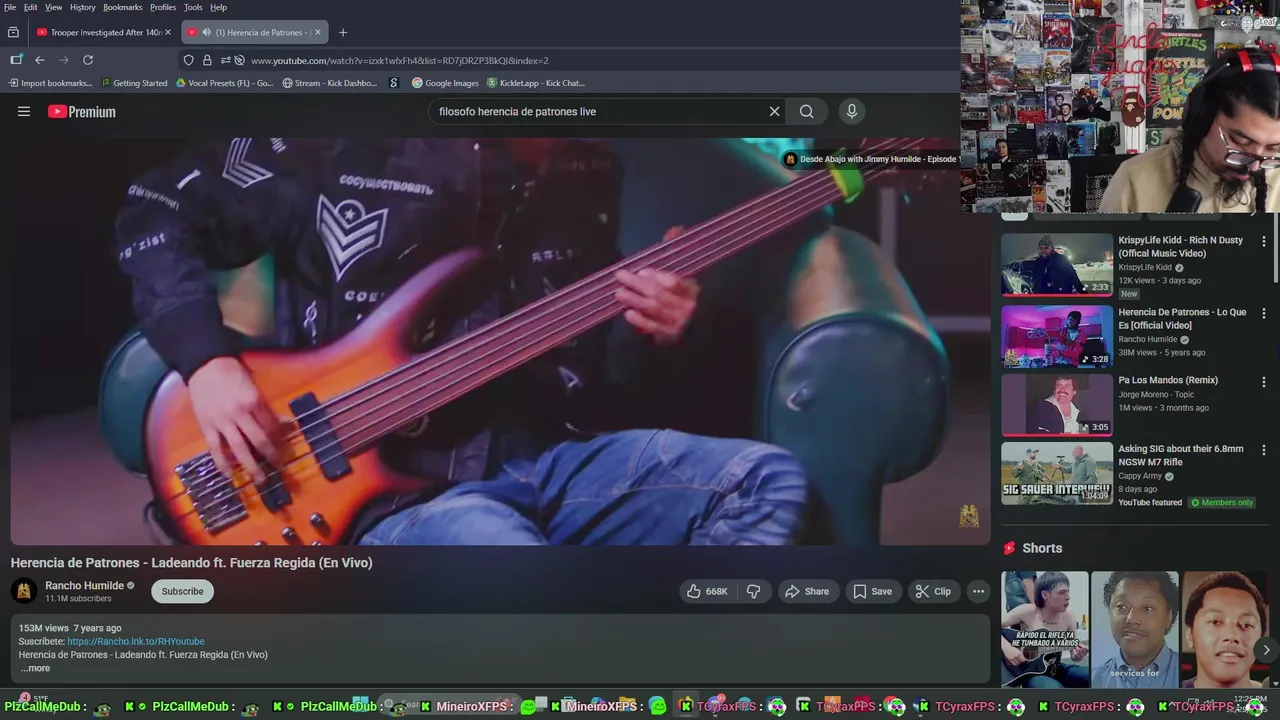Share this video
Viewport: 1280px width, 720px height.
[807, 591]
